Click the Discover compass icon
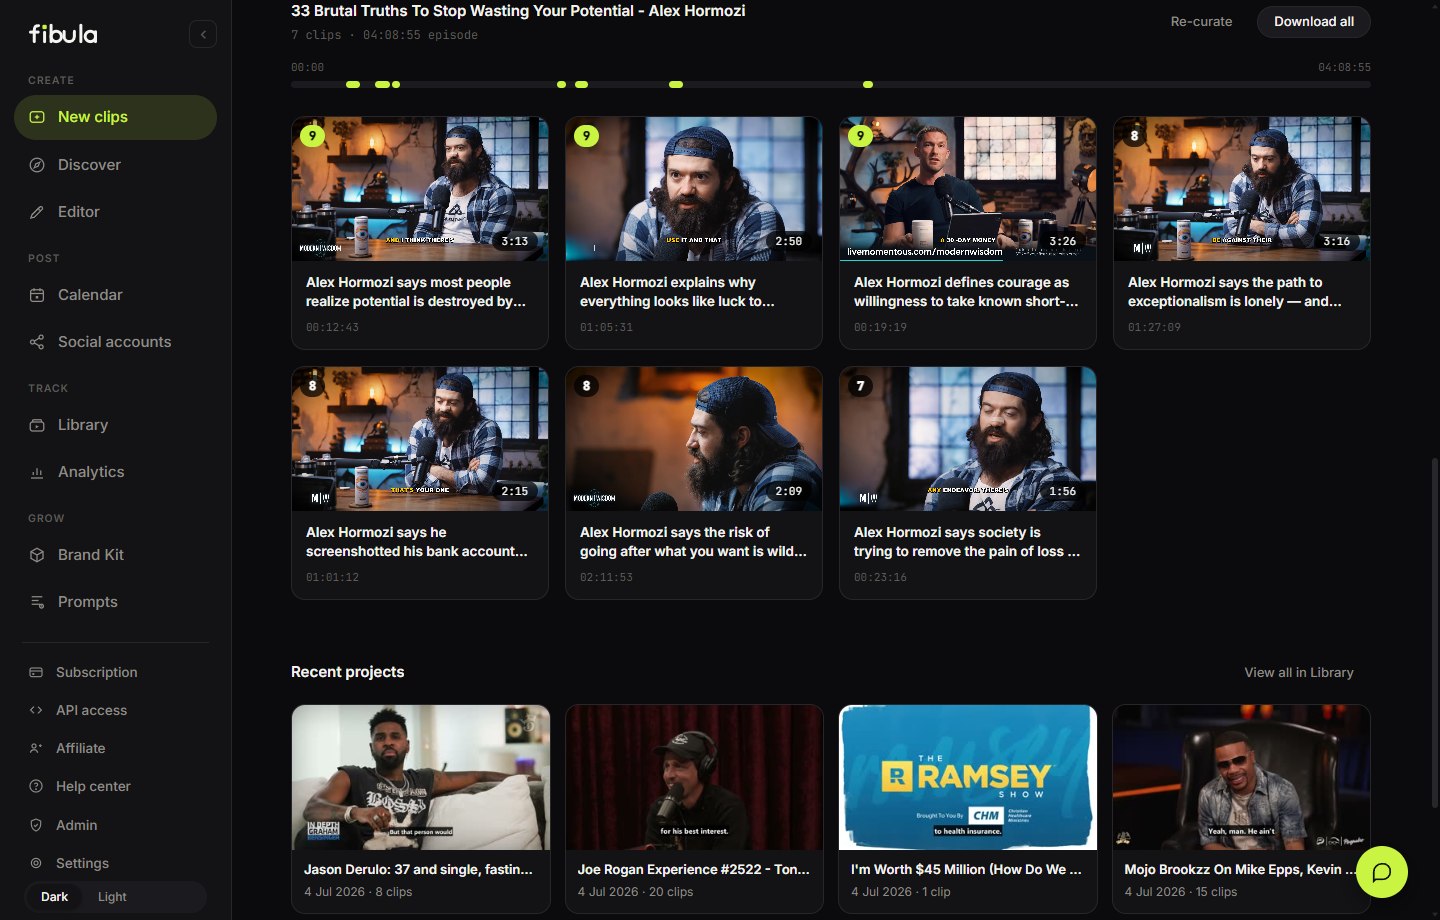This screenshot has height=920, width=1440. tap(37, 165)
